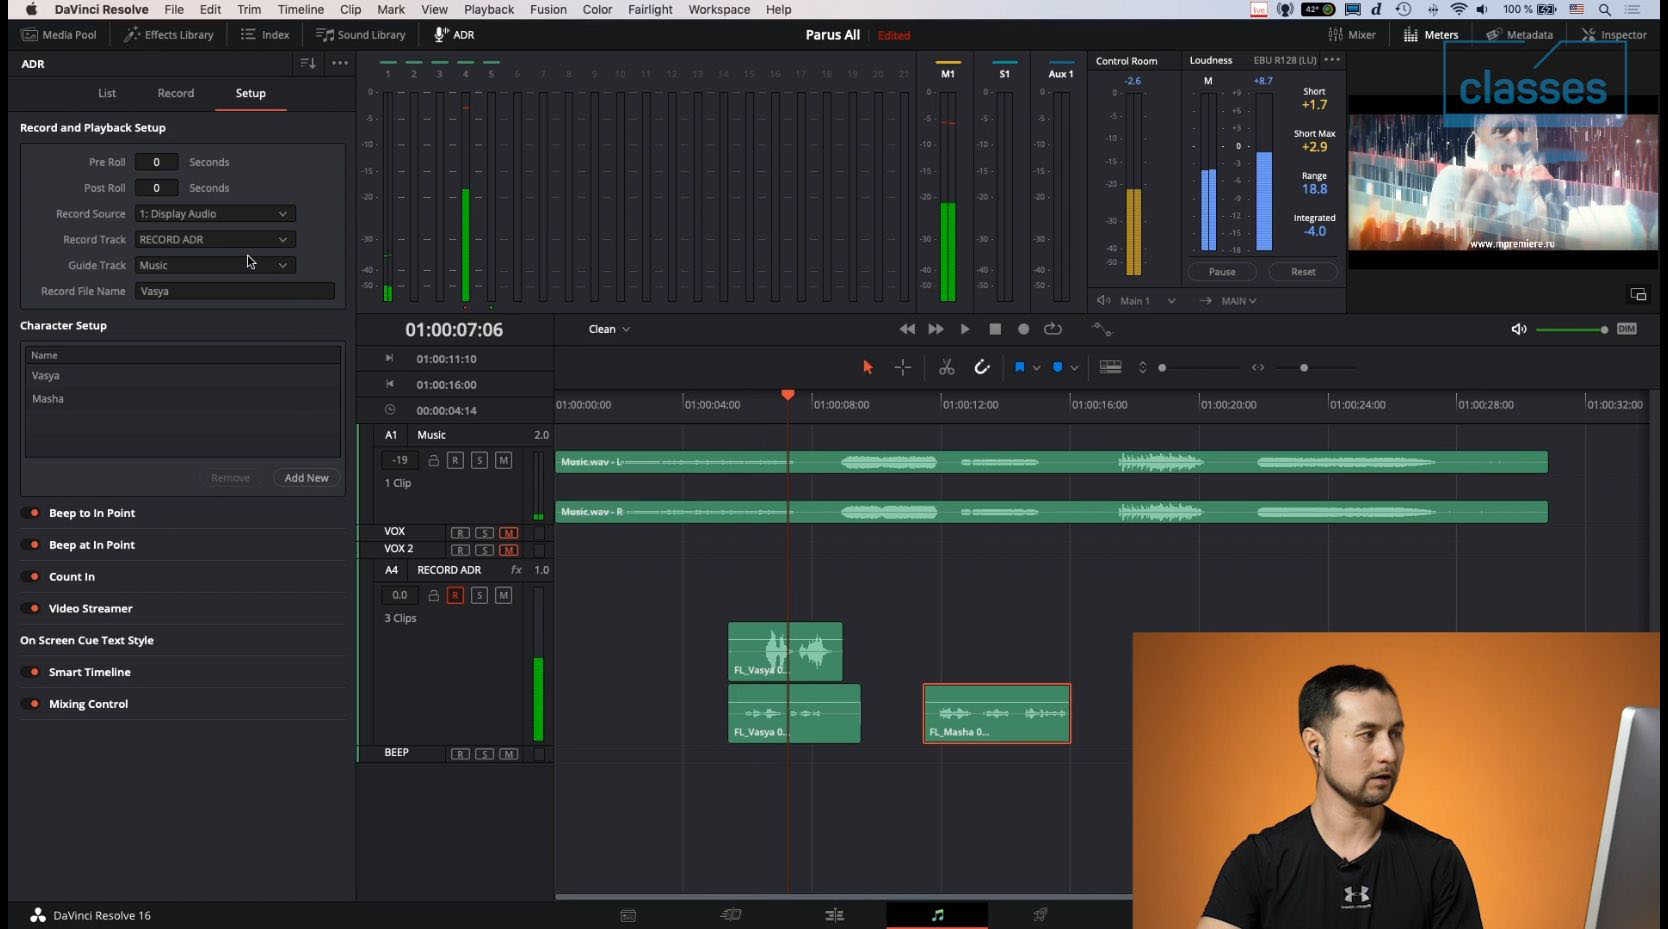Toggle loop playback
This screenshot has height=929, width=1668.
tap(1053, 329)
